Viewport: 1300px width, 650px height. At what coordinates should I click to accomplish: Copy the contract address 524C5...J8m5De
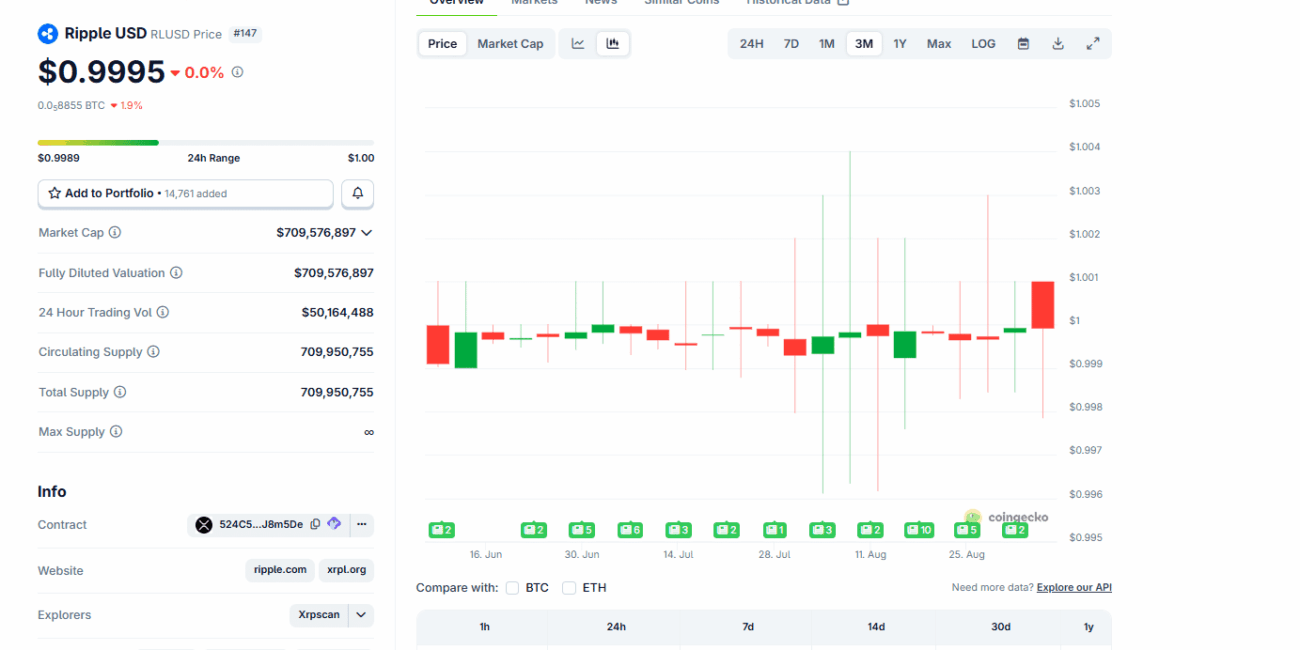pyautogui.click(x=315, y=524)
